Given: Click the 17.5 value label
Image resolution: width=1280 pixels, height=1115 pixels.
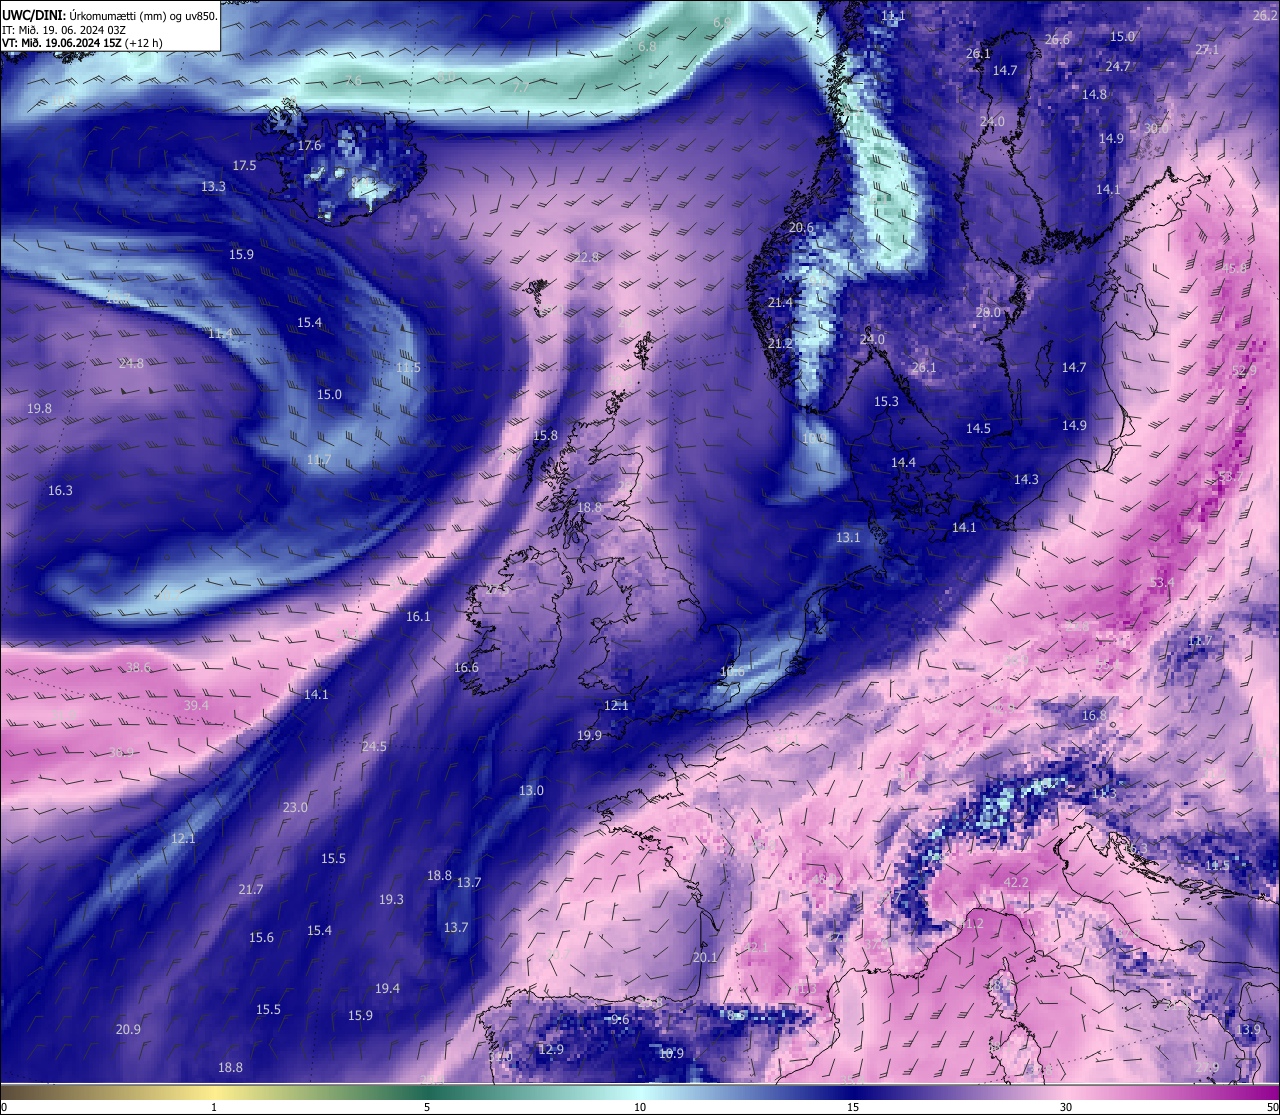Looking at the screenshot, I should tap(245, 166).
